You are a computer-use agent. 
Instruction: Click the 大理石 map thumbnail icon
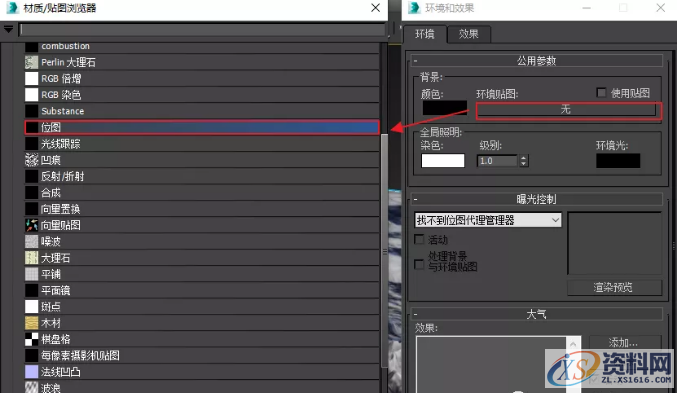(31, 258)
